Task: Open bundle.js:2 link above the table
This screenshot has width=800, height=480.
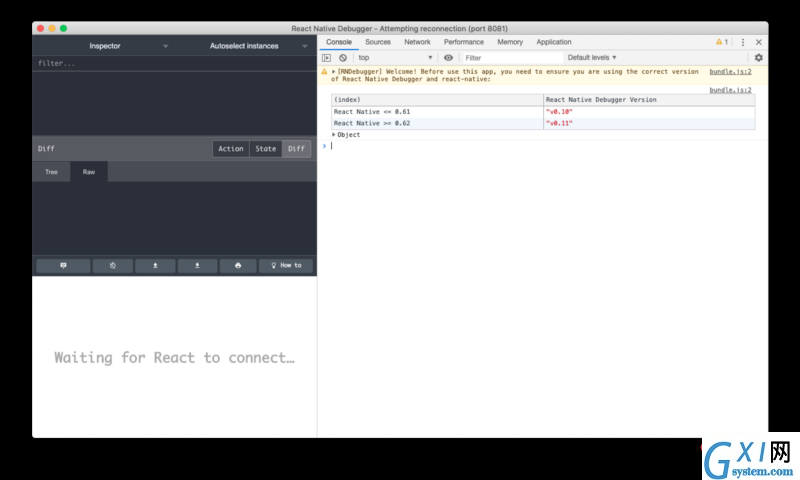Action: click(x=730, y=90)
